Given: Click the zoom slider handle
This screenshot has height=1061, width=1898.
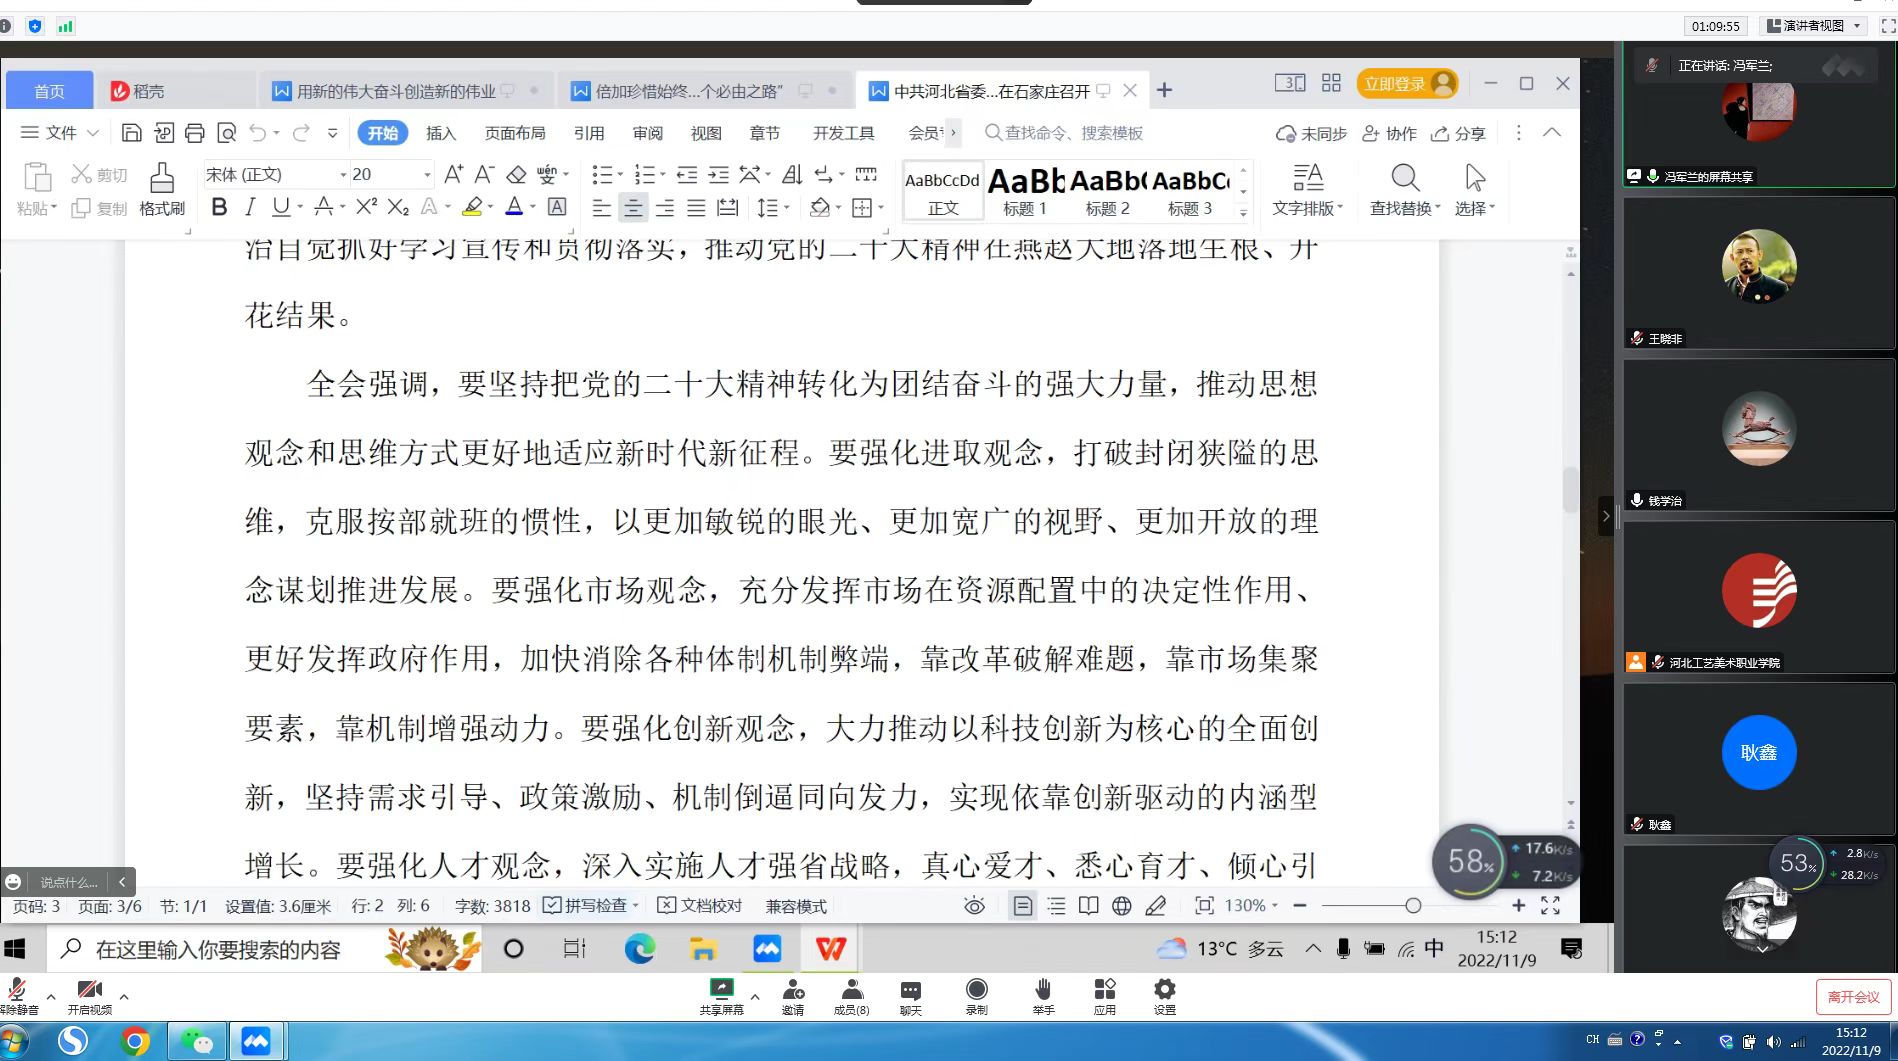Looking at the screenshot, I should coord(1413,906).
